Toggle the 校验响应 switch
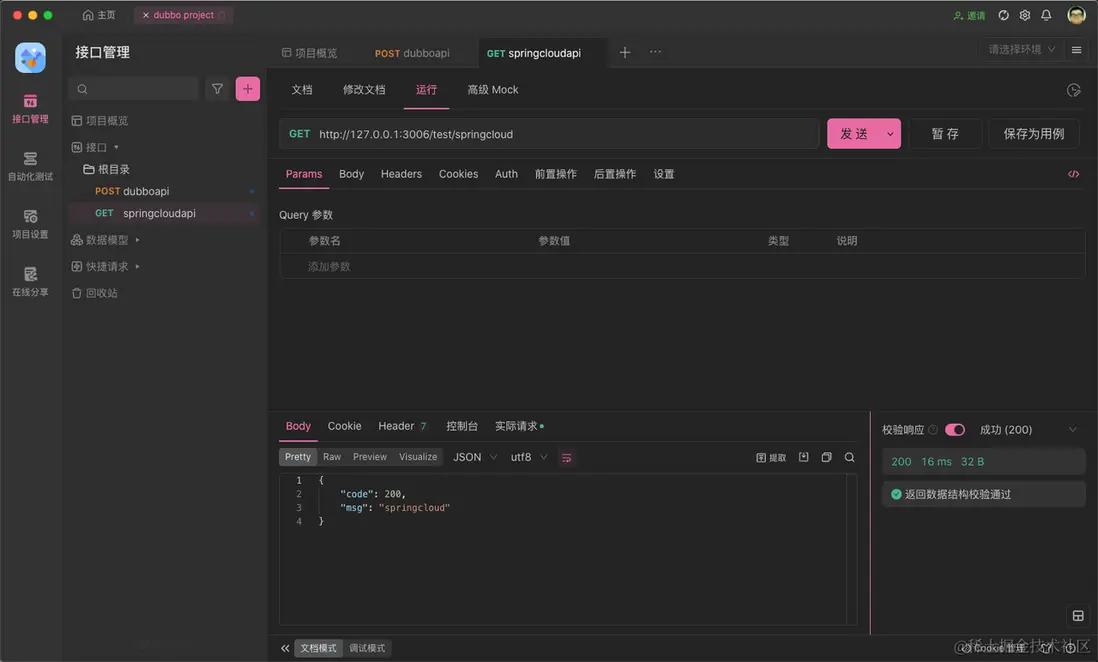The width and height of the screenshot is (1098, 662). 954,430
